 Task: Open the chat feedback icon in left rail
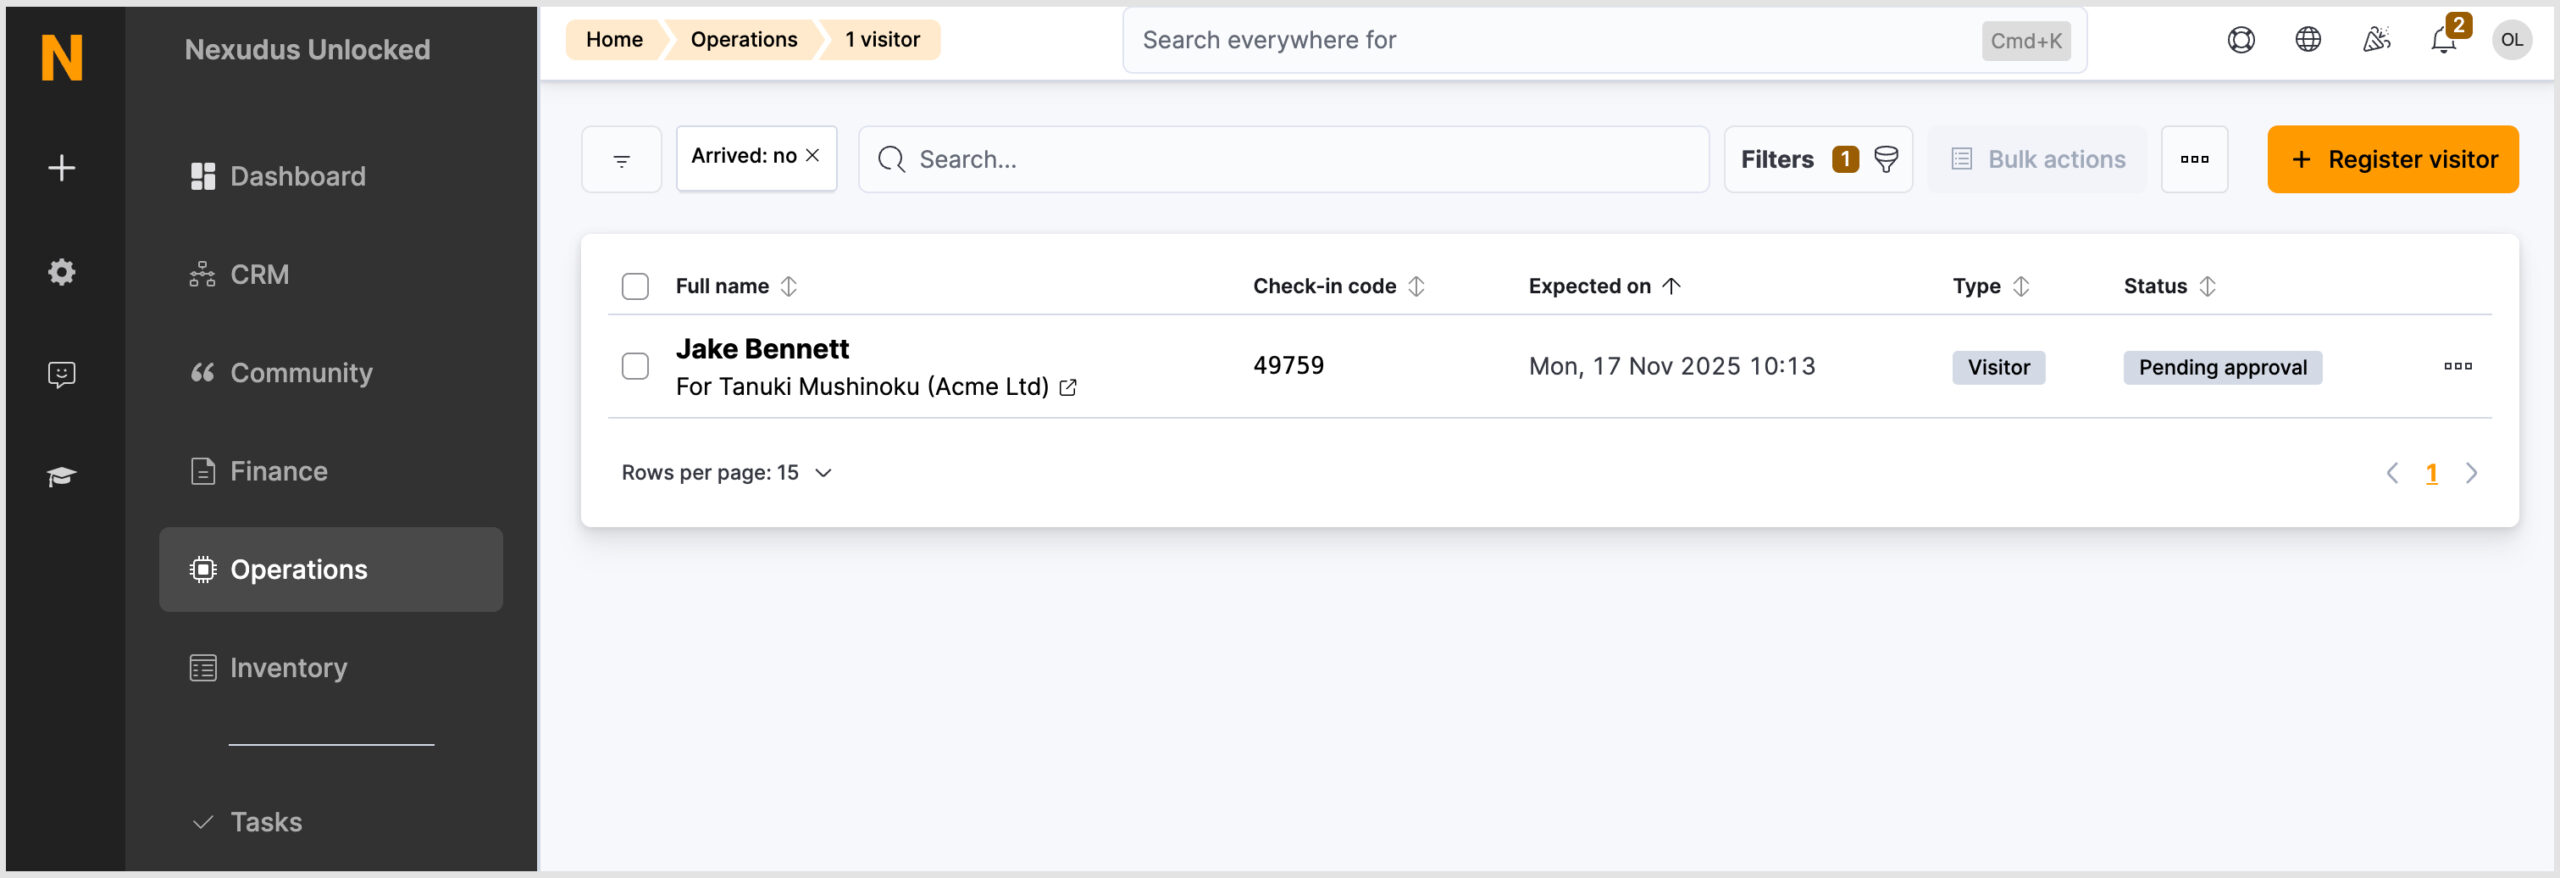(x=62, y=374)
